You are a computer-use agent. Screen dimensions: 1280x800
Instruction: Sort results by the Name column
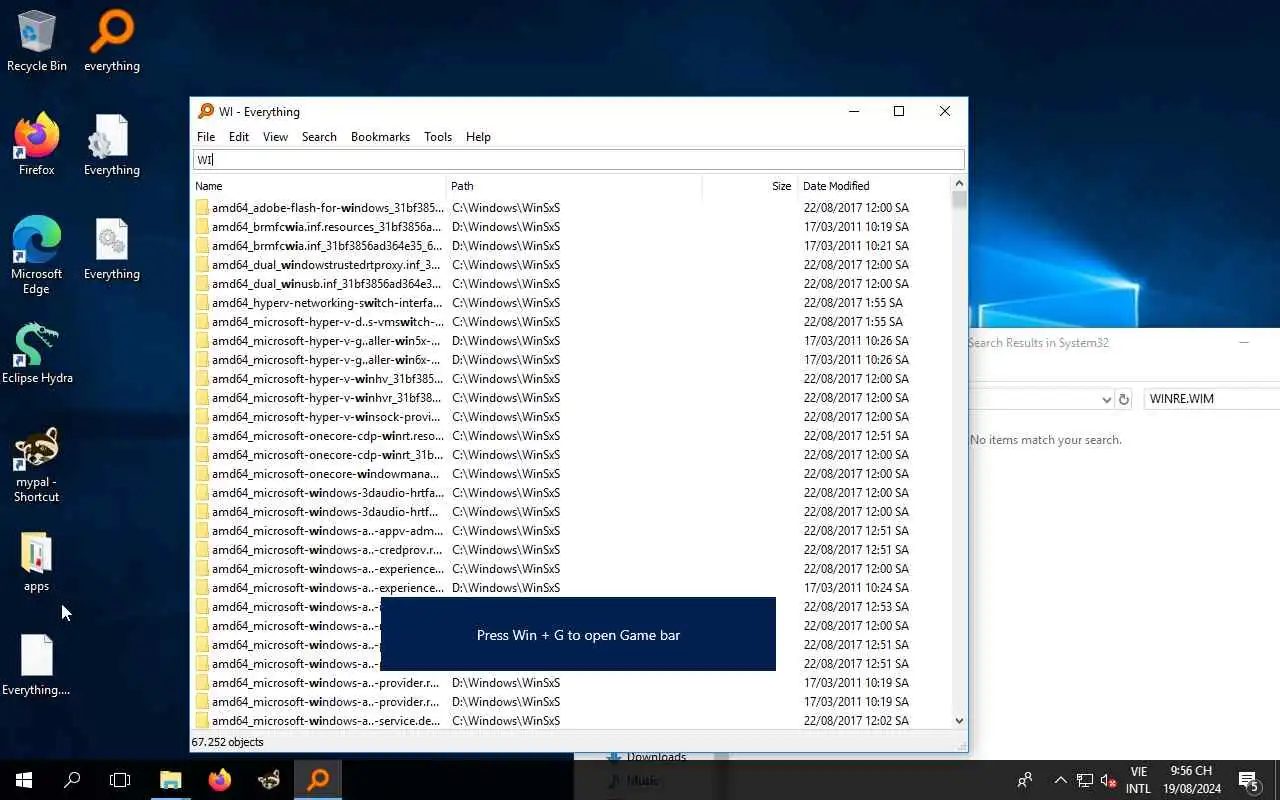[318, 186]
